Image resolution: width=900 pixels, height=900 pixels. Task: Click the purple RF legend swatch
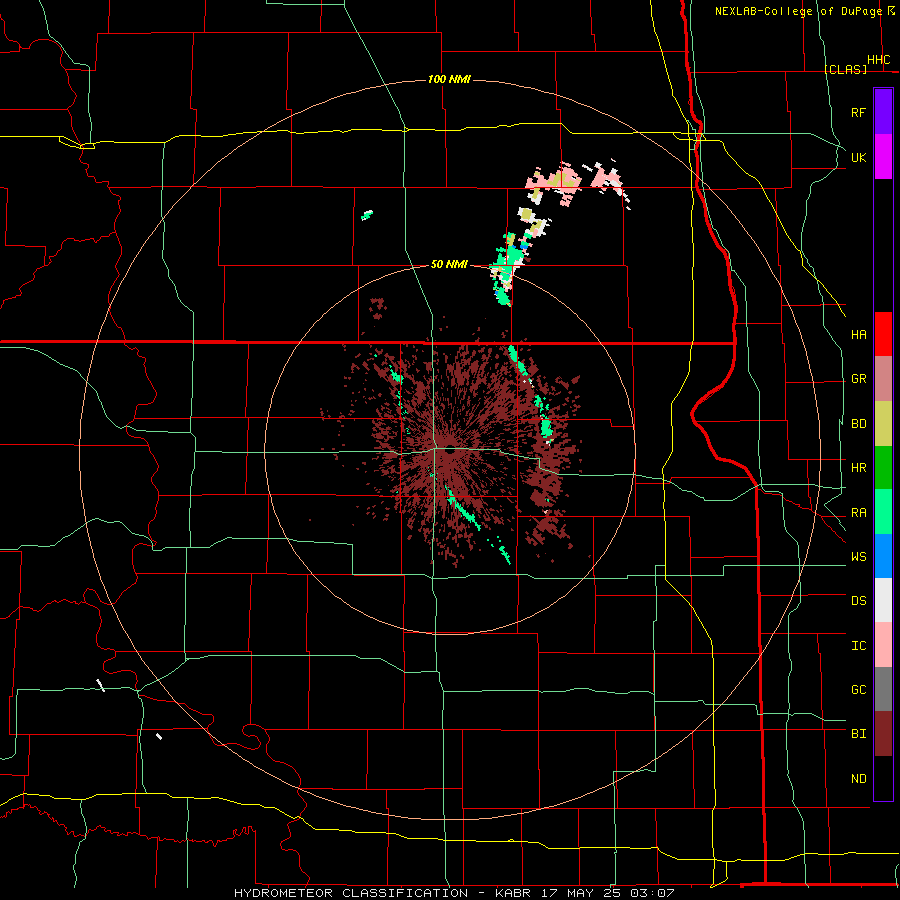(x=883, y=112)
